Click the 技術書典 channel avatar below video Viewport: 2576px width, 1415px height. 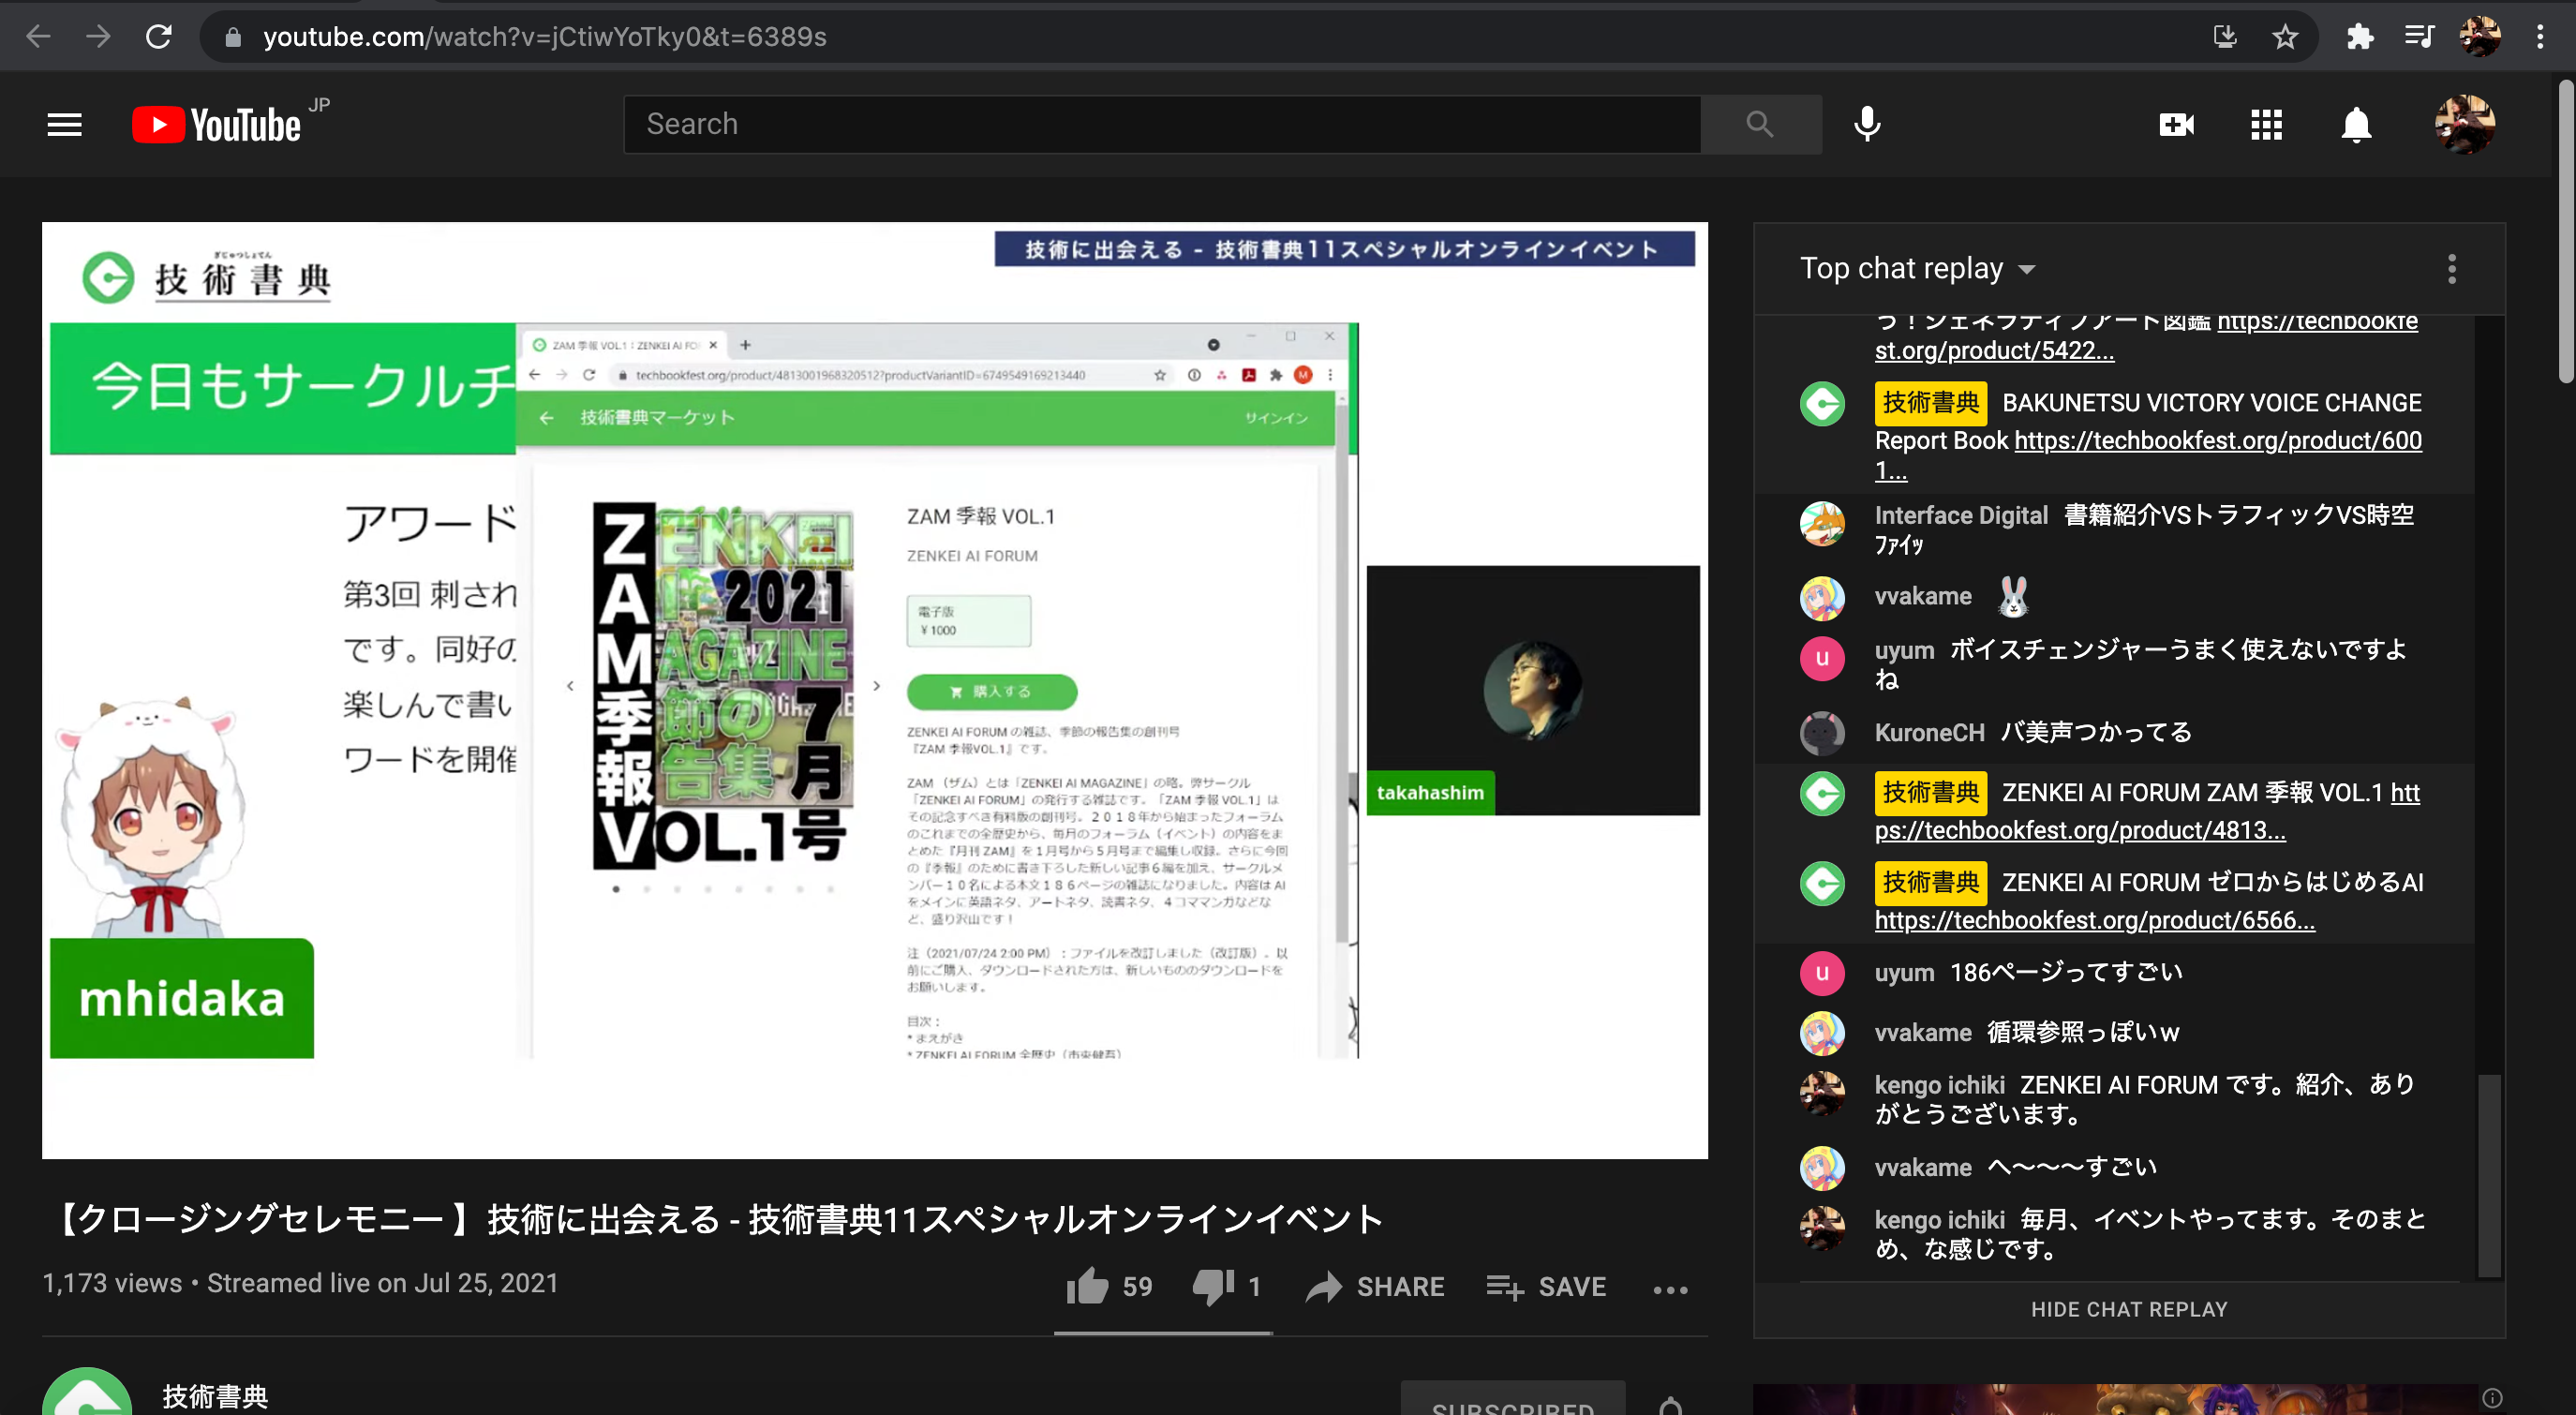(87, 1392)
